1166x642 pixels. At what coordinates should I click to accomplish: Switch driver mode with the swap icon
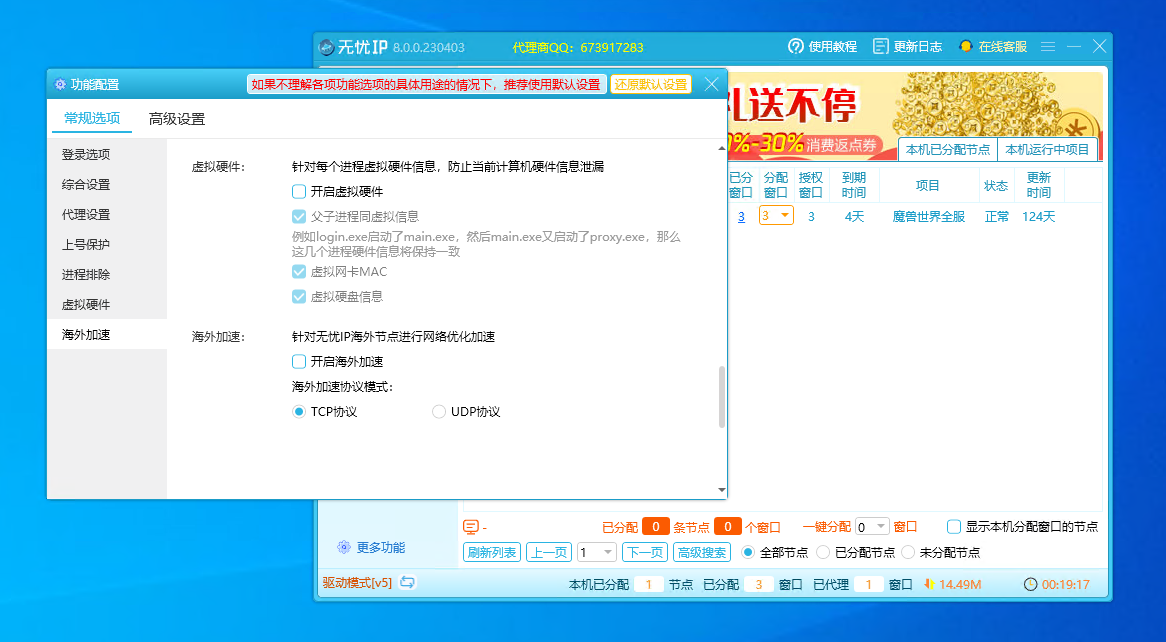click(407, 582)
